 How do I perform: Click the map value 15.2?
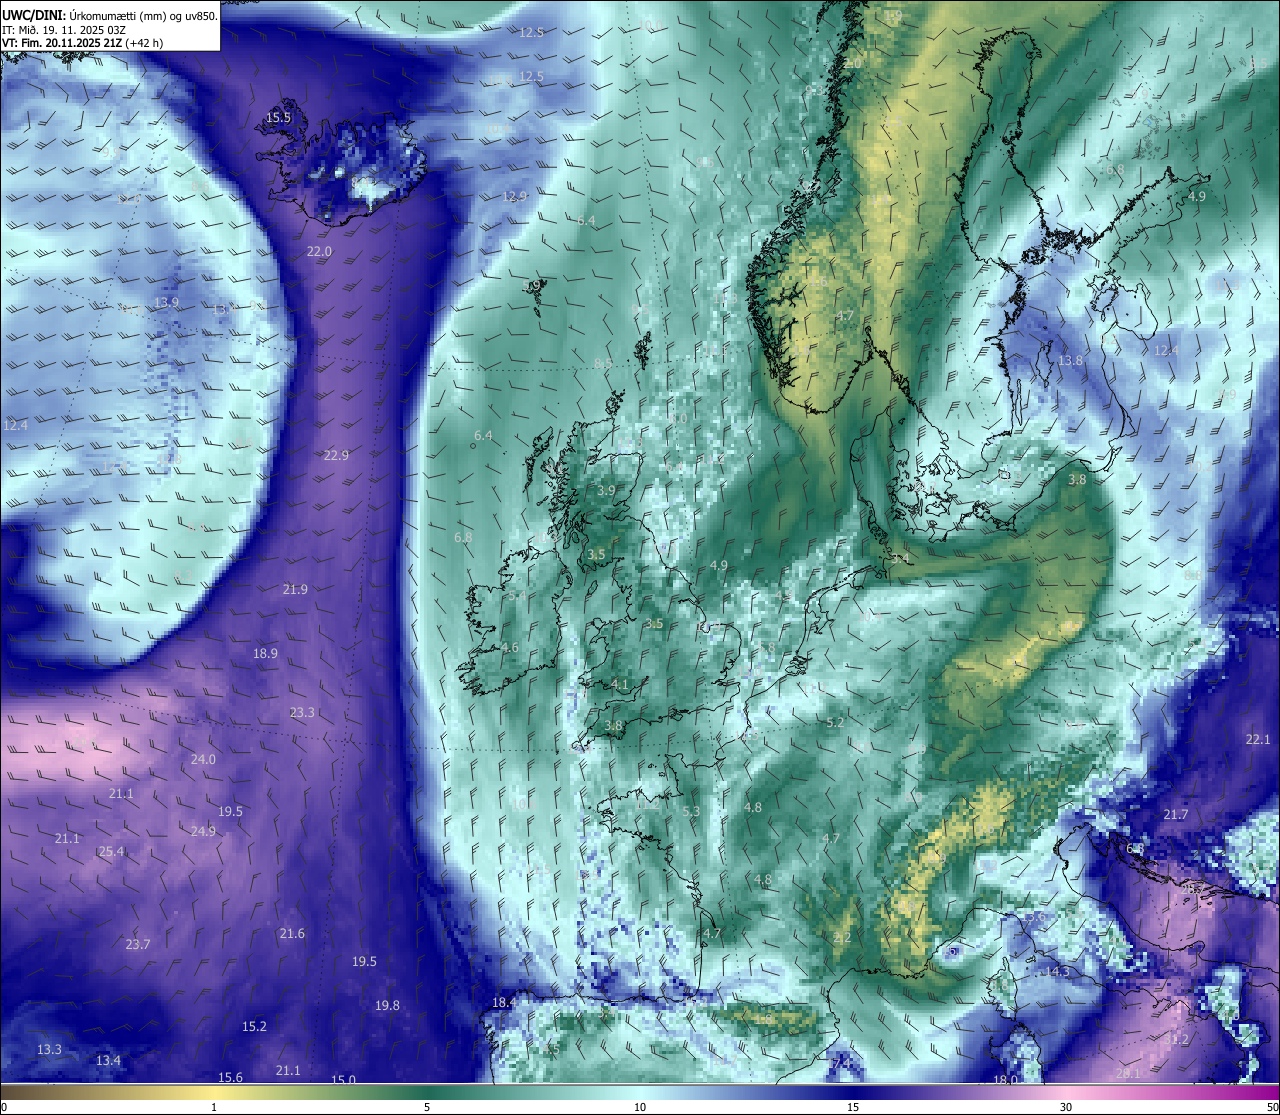(x=254, y=1027)
